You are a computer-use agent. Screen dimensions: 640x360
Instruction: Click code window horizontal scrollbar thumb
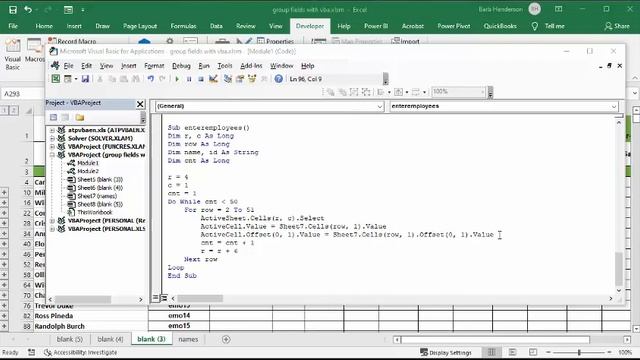200,298
